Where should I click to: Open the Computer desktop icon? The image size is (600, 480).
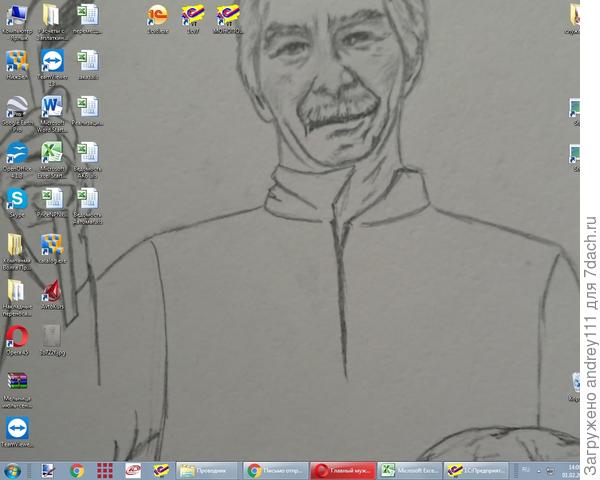click(x=17, y=16)
